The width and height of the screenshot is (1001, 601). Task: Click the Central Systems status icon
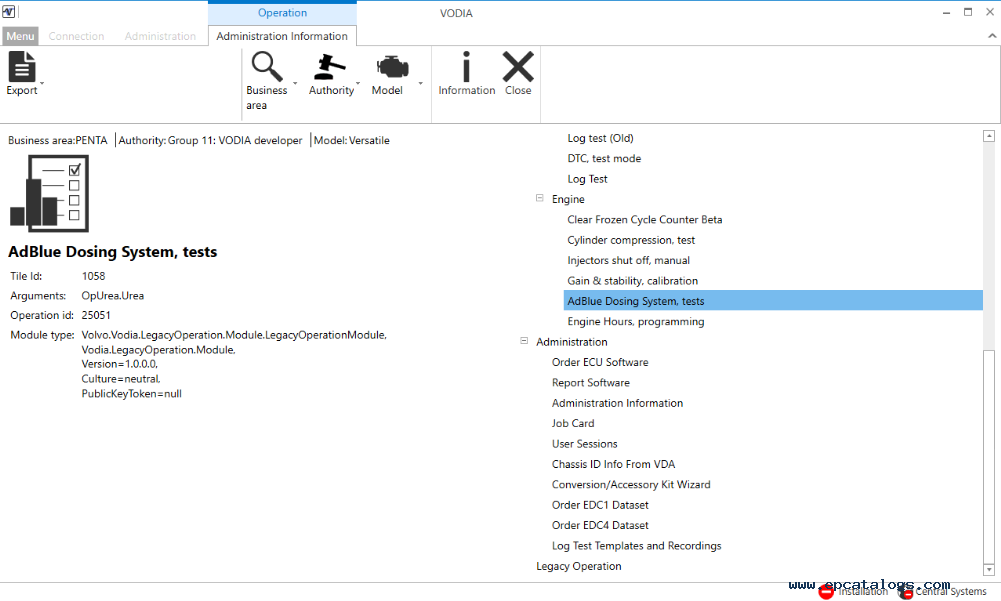coord(905,593)
